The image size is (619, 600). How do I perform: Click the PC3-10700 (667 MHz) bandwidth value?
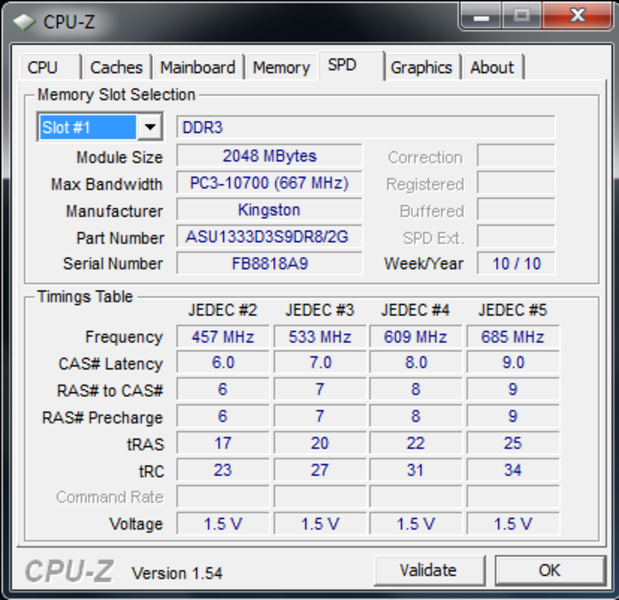tap(269, 183)
